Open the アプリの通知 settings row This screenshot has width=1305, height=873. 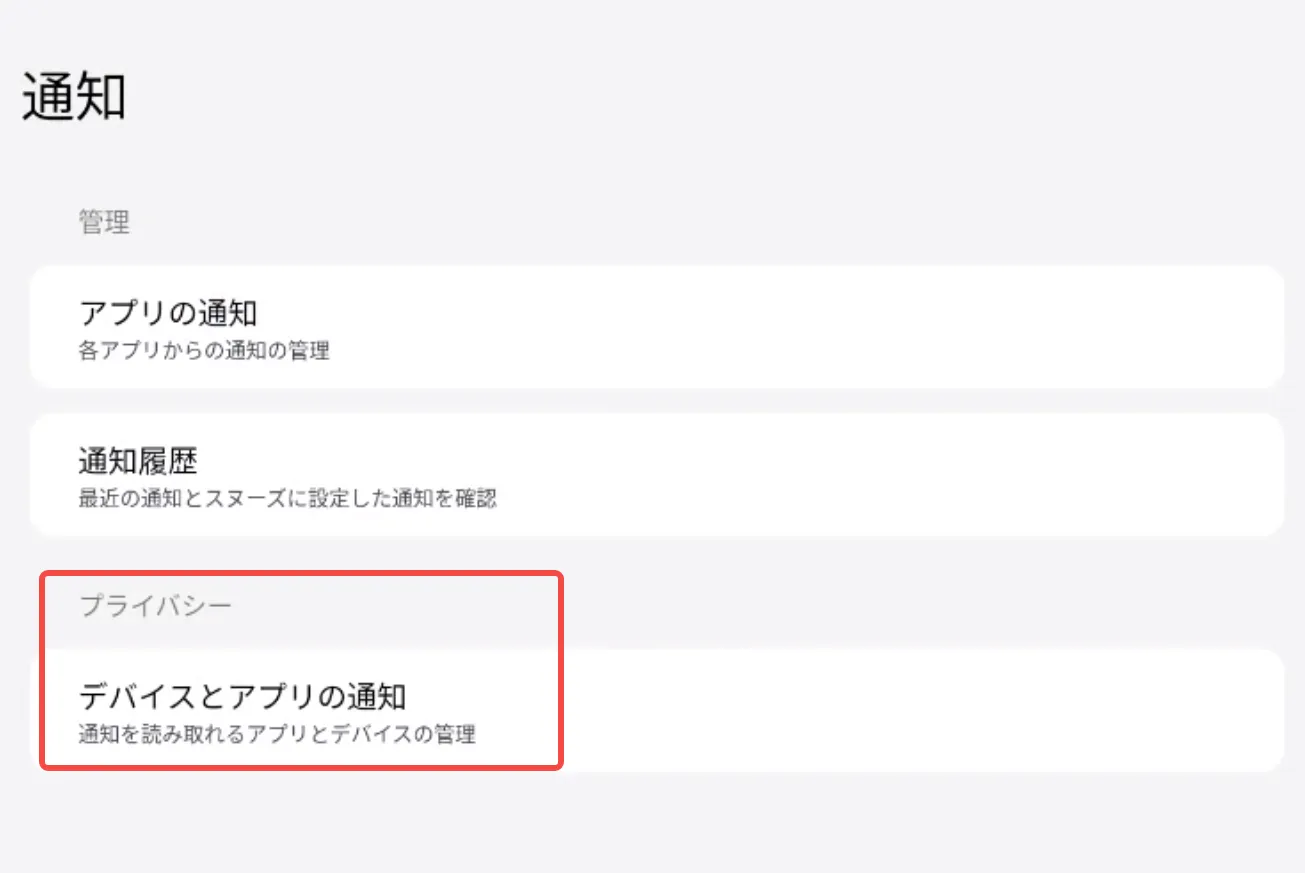point(656,327)
